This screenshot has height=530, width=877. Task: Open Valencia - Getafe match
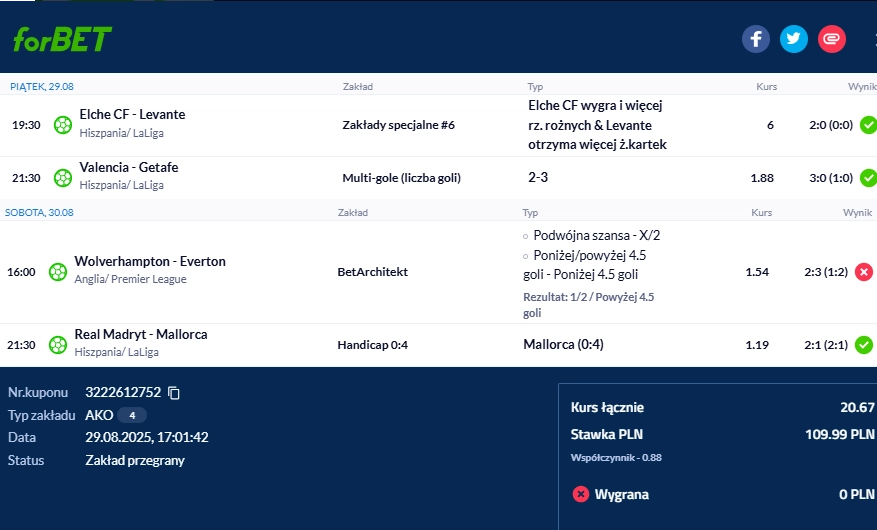129,167
